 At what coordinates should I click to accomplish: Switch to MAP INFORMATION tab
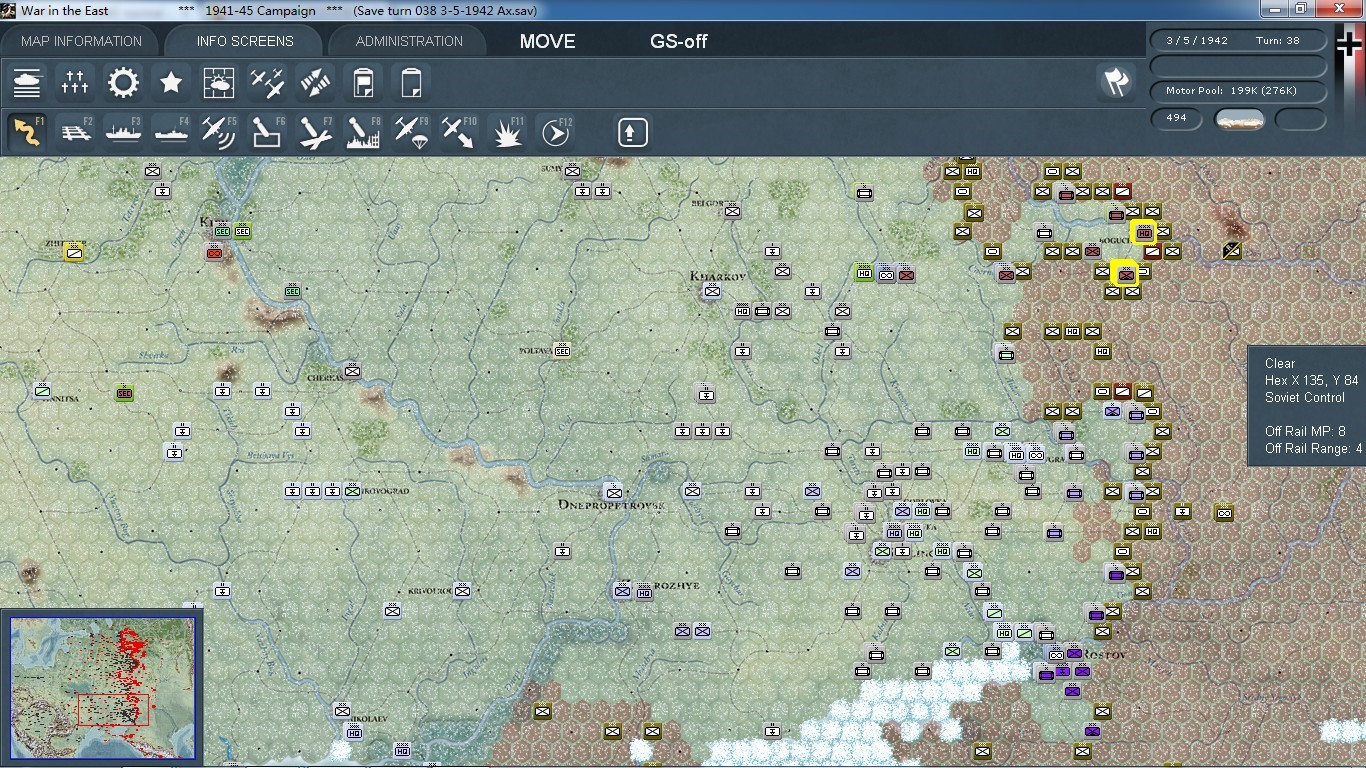[x=82, y=41]
